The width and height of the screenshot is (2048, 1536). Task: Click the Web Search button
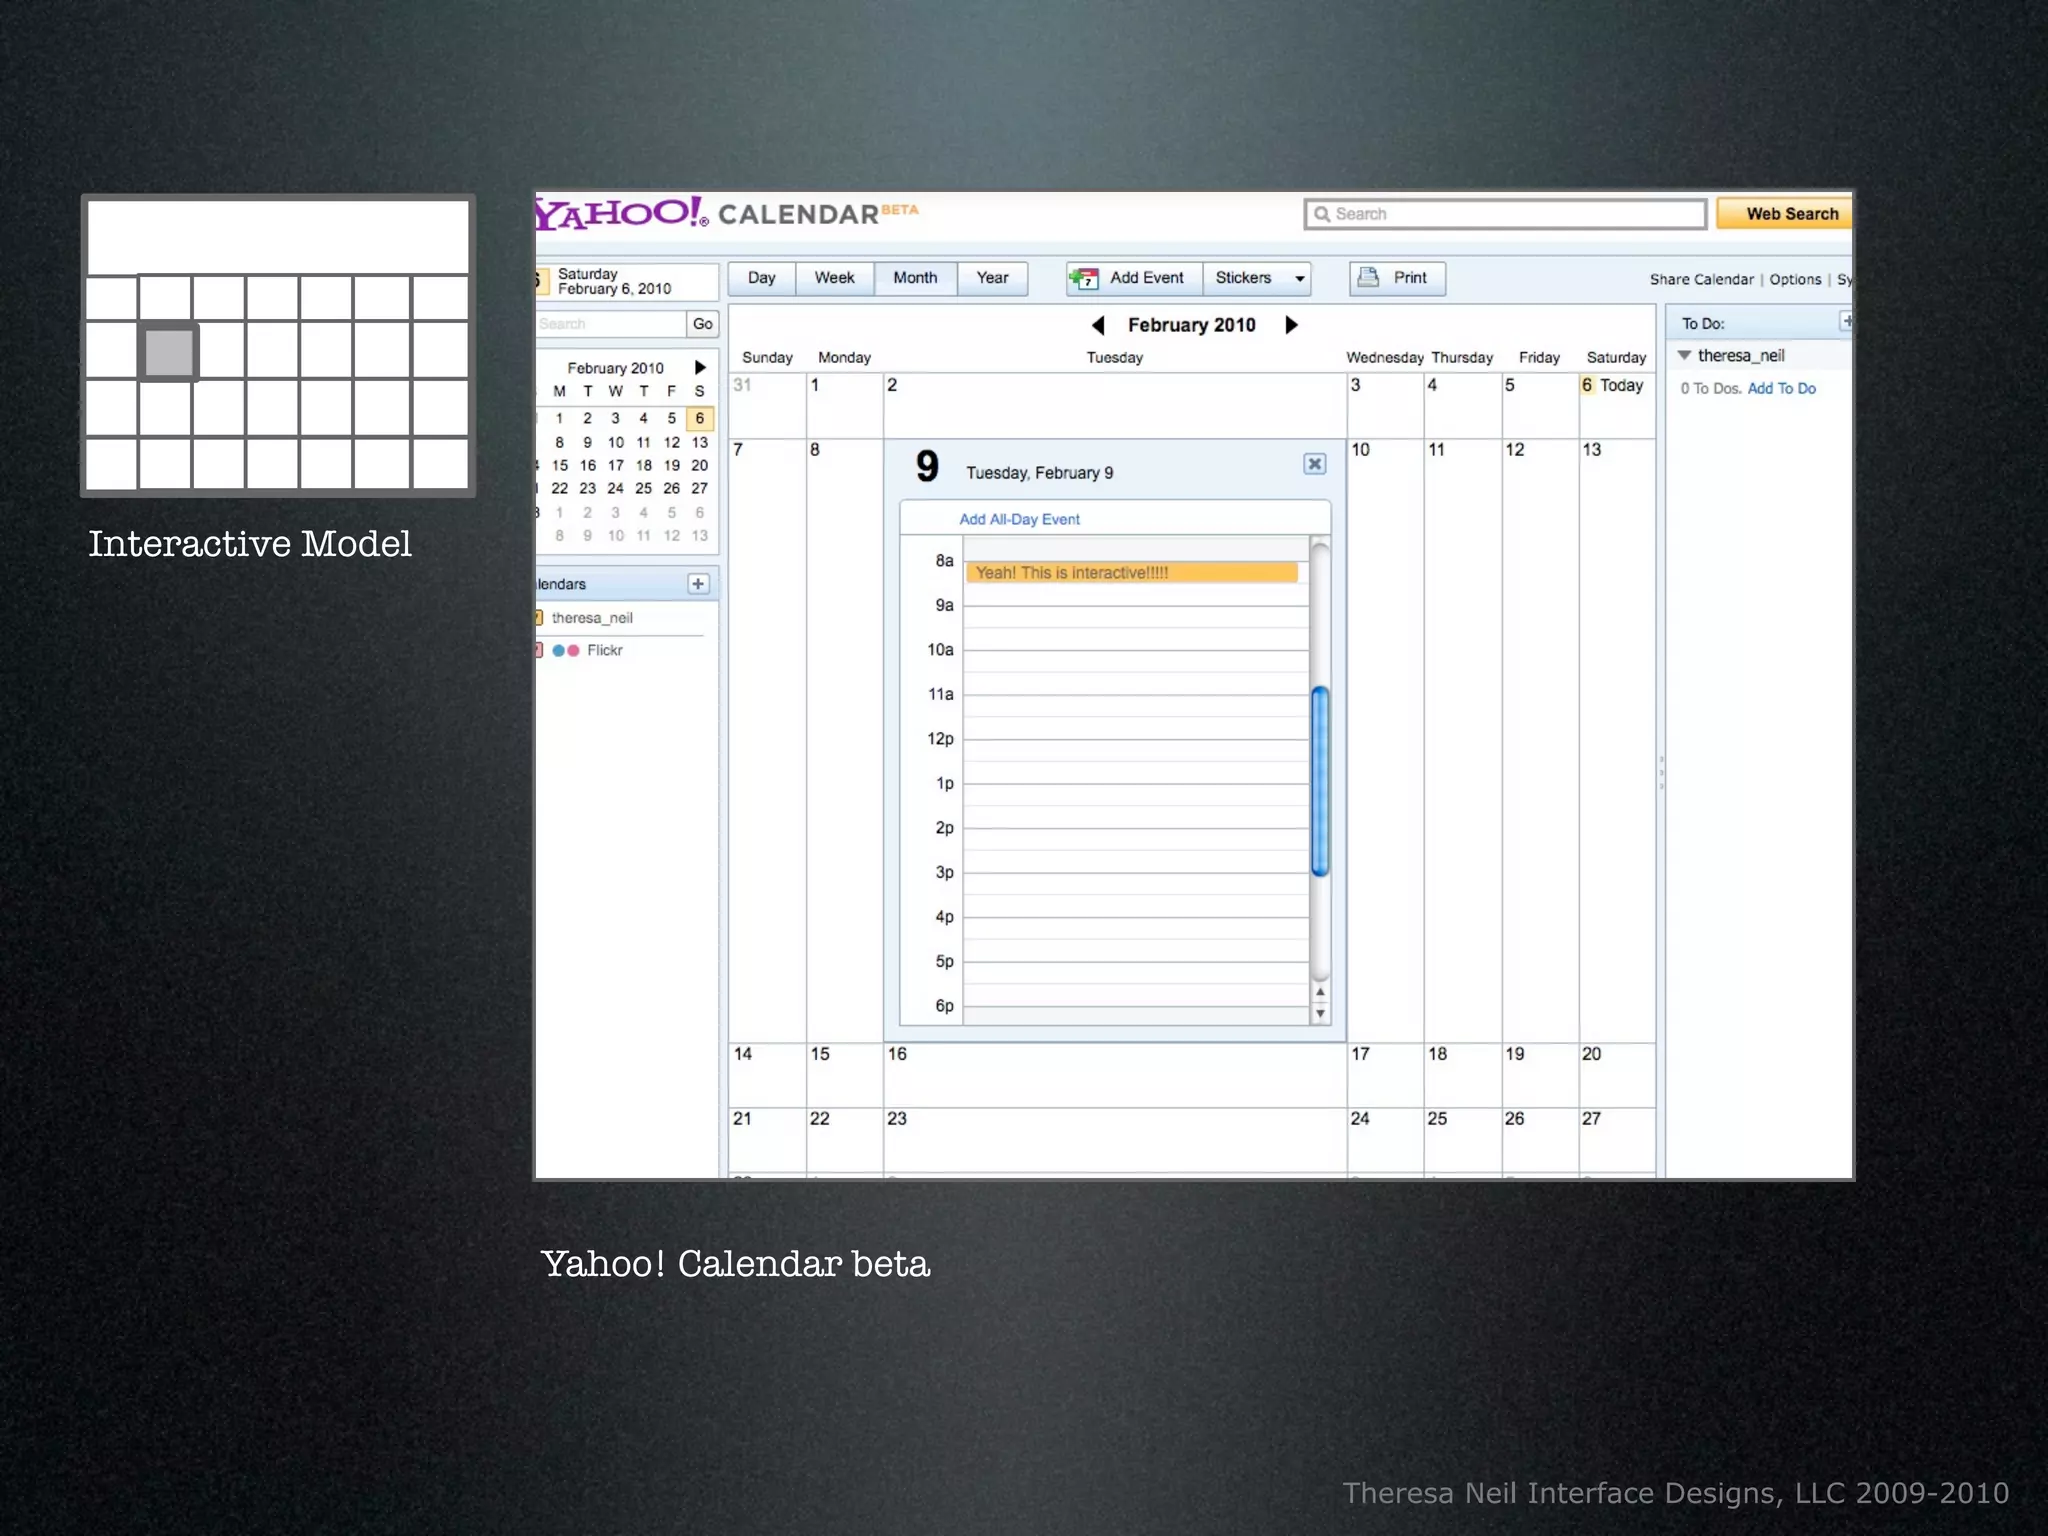[x=1785, y=214]
